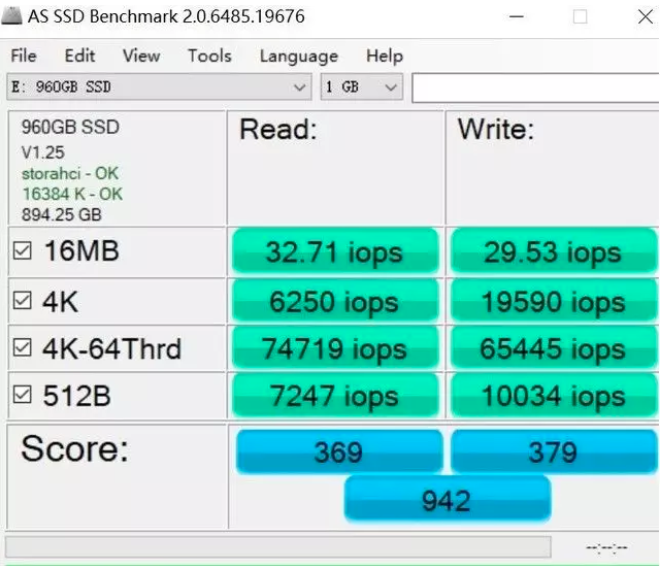Viewport: 660px width, 566px height.
Task: Click the empty text field beside 1 GB
Action: pos(535,87)
